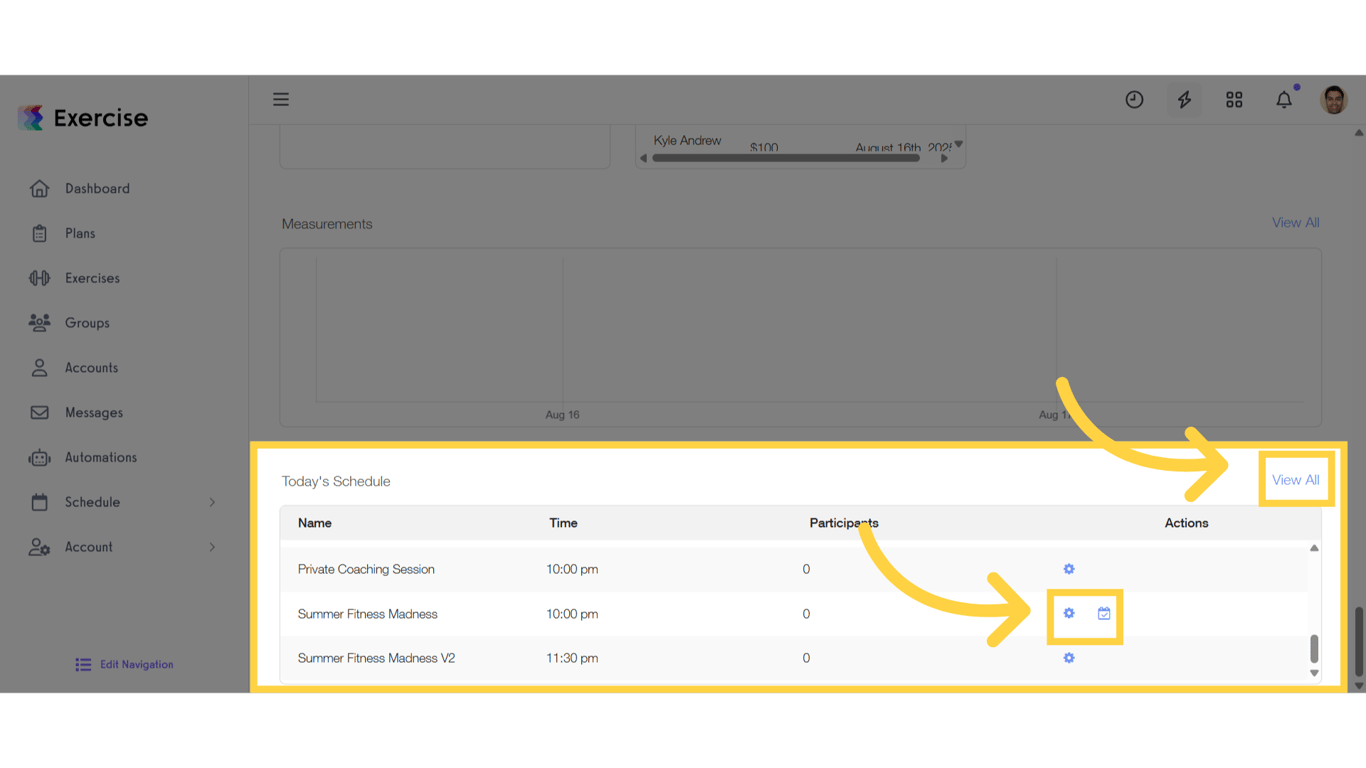Click the 11:30 pm time cell
This screenshot has height=768, width=1366.
point(572,658)
